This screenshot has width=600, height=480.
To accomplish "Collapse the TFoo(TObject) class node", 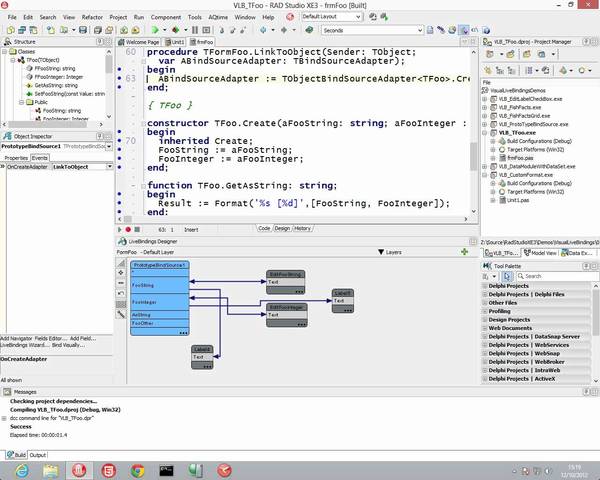I will (x=14, y=61).
